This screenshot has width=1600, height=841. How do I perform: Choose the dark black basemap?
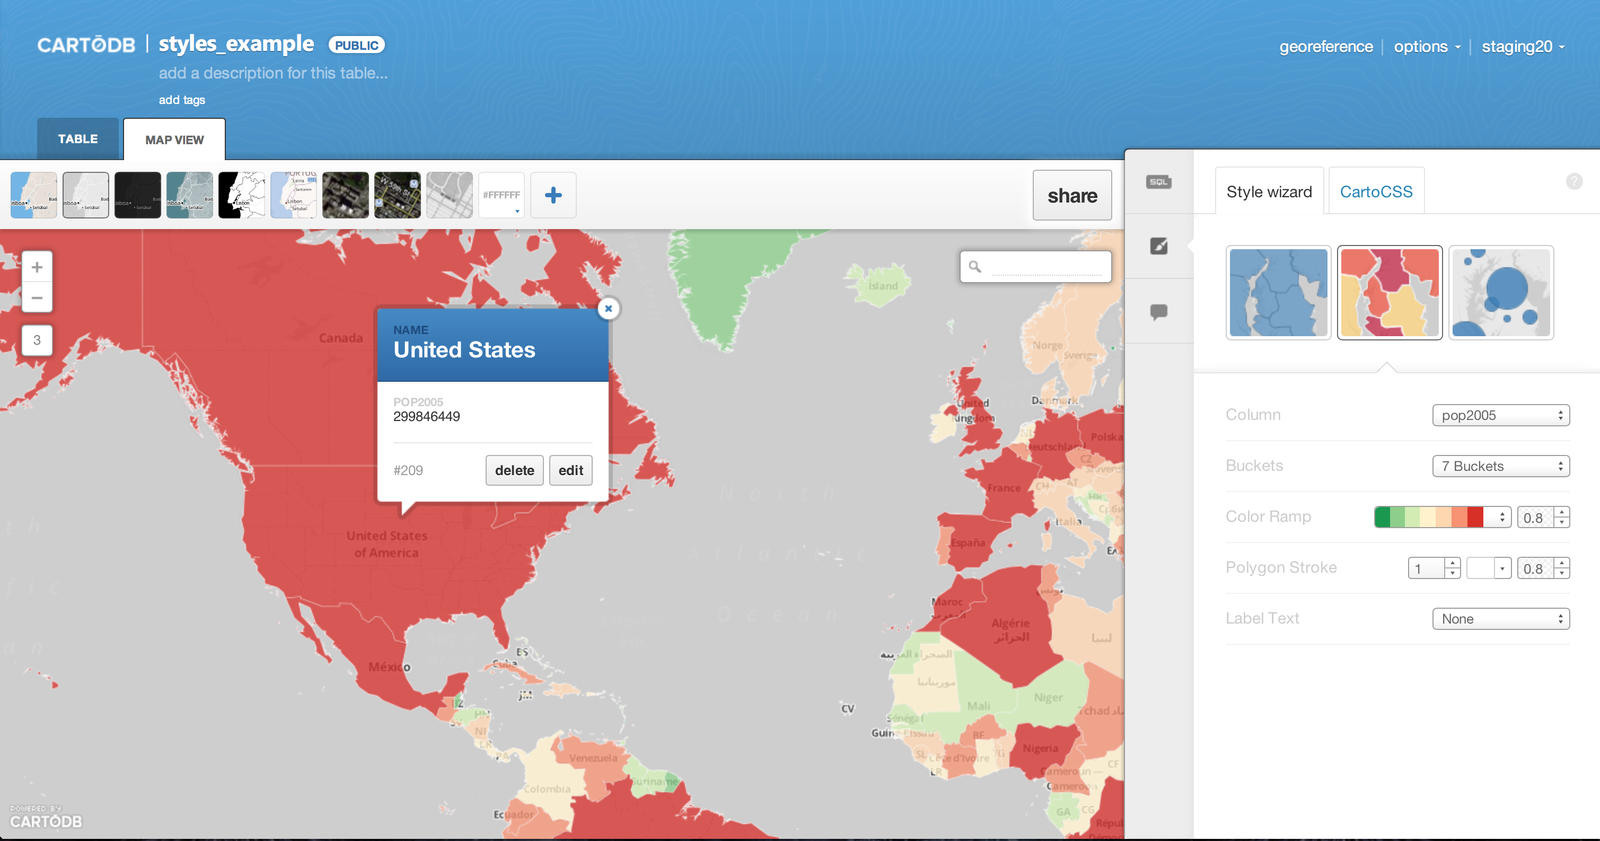coord(138,195)
